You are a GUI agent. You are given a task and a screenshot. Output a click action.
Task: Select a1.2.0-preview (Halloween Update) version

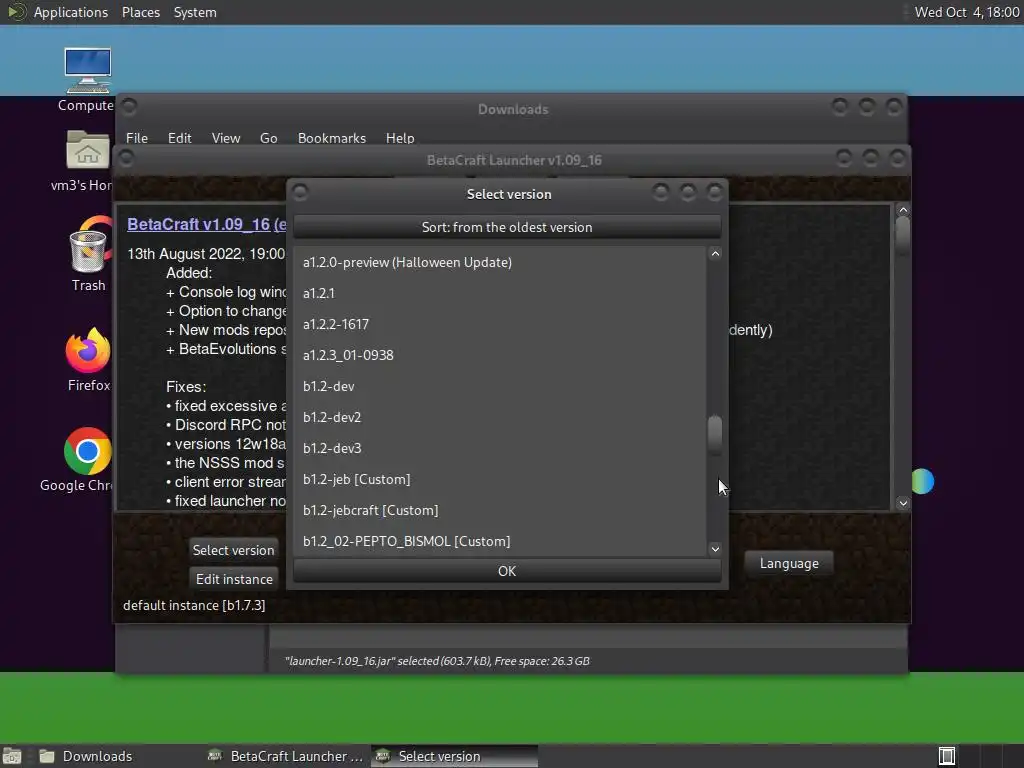tap(500, 263)
